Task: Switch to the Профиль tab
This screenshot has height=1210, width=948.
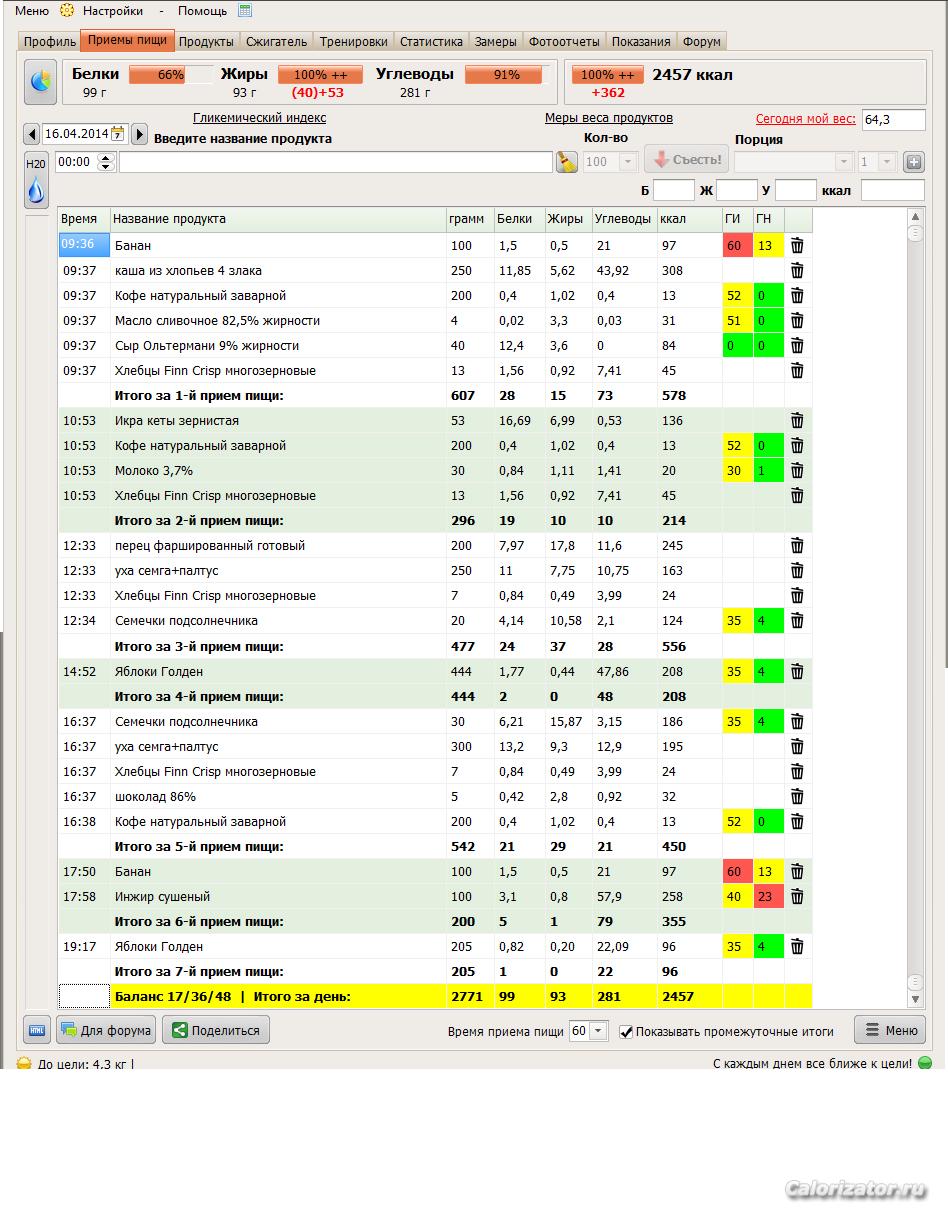Action: [x=50, y=42]
